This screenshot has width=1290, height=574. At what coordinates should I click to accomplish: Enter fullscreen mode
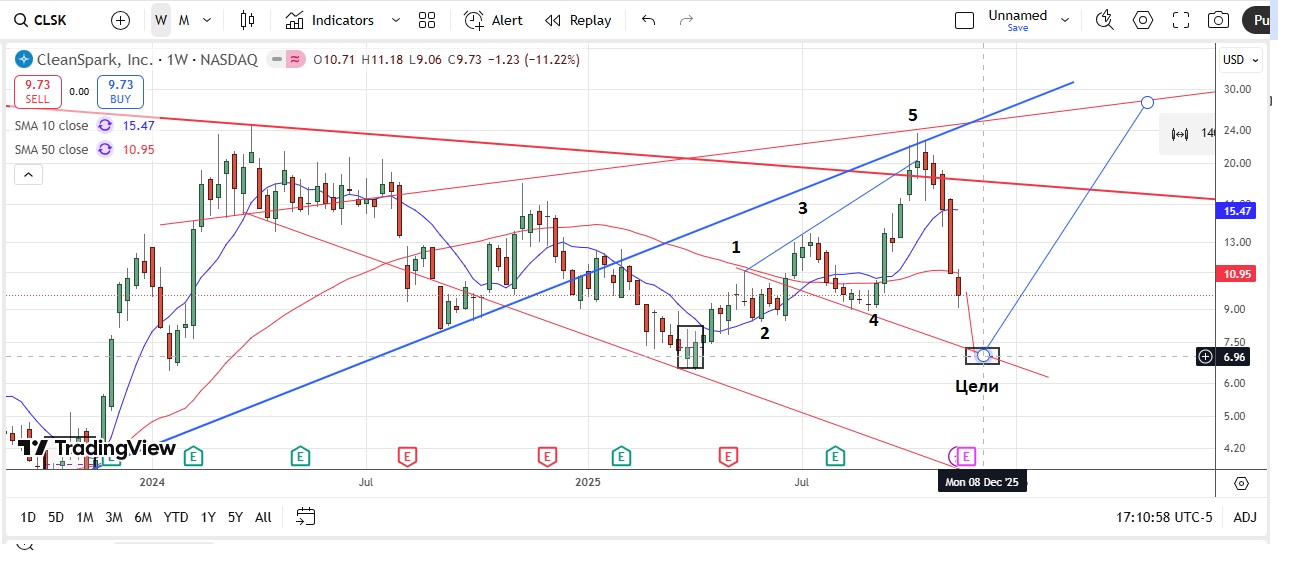(x=1180, y=20)
